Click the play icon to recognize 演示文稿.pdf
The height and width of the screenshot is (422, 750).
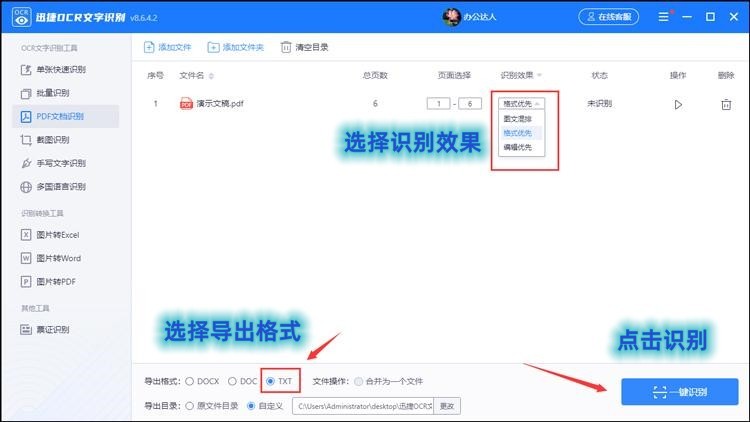click(678, 104)
